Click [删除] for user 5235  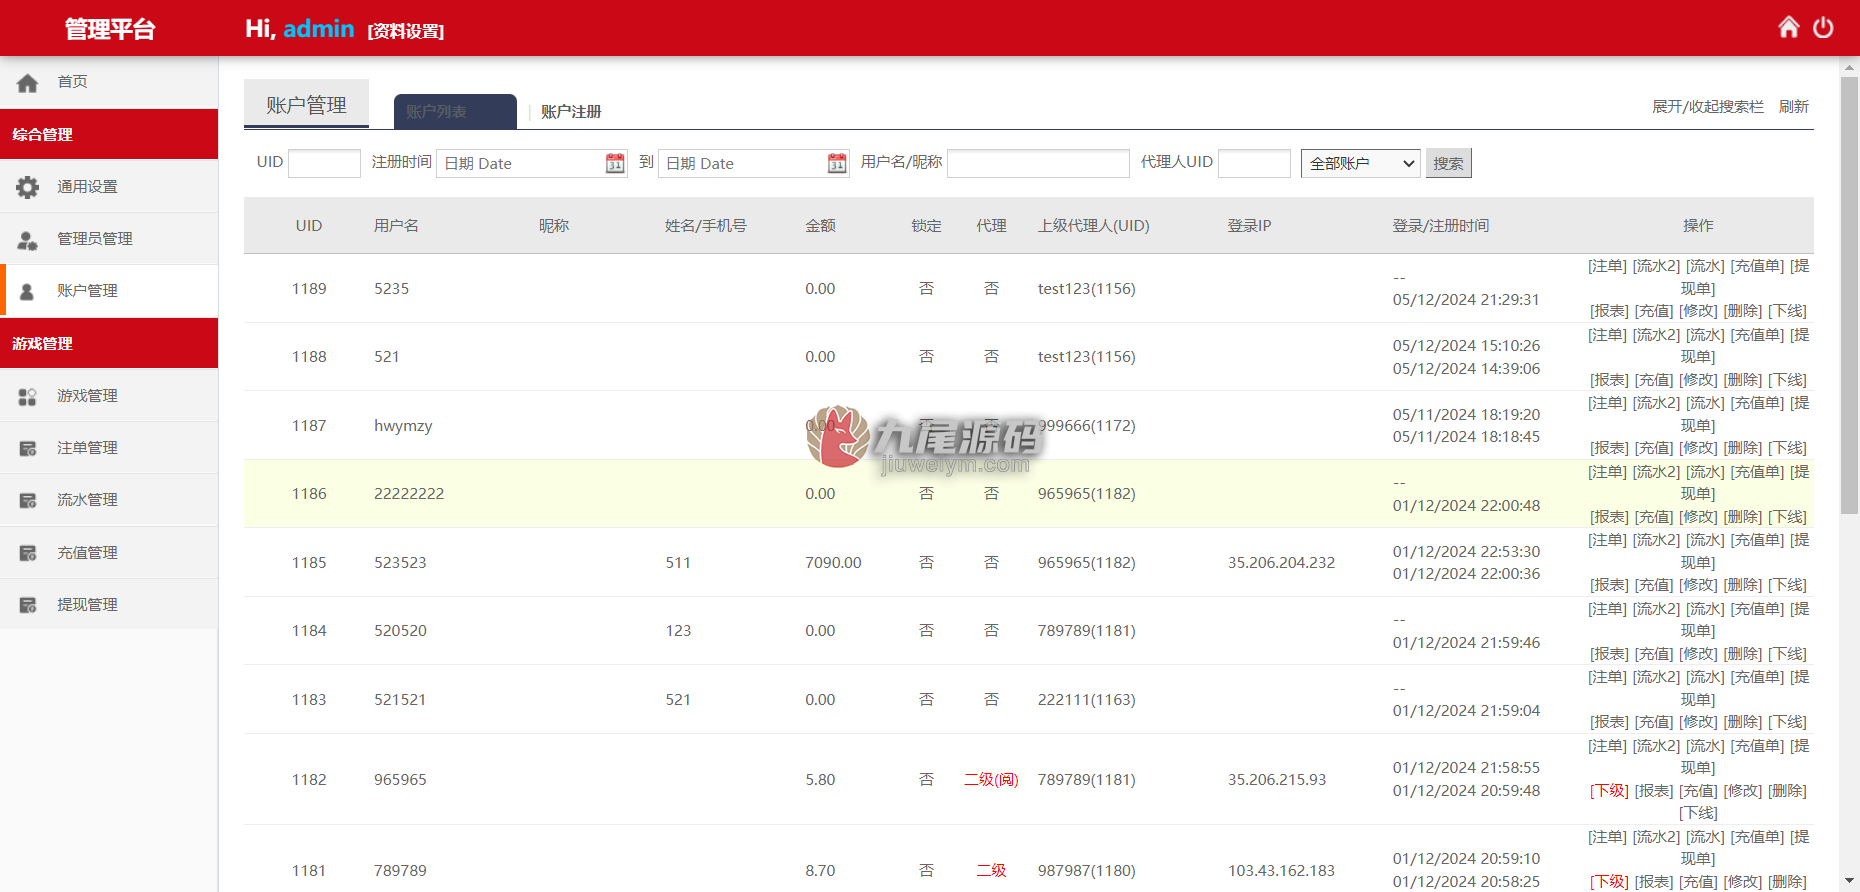pyautogui.click(x=1743, y=311)
